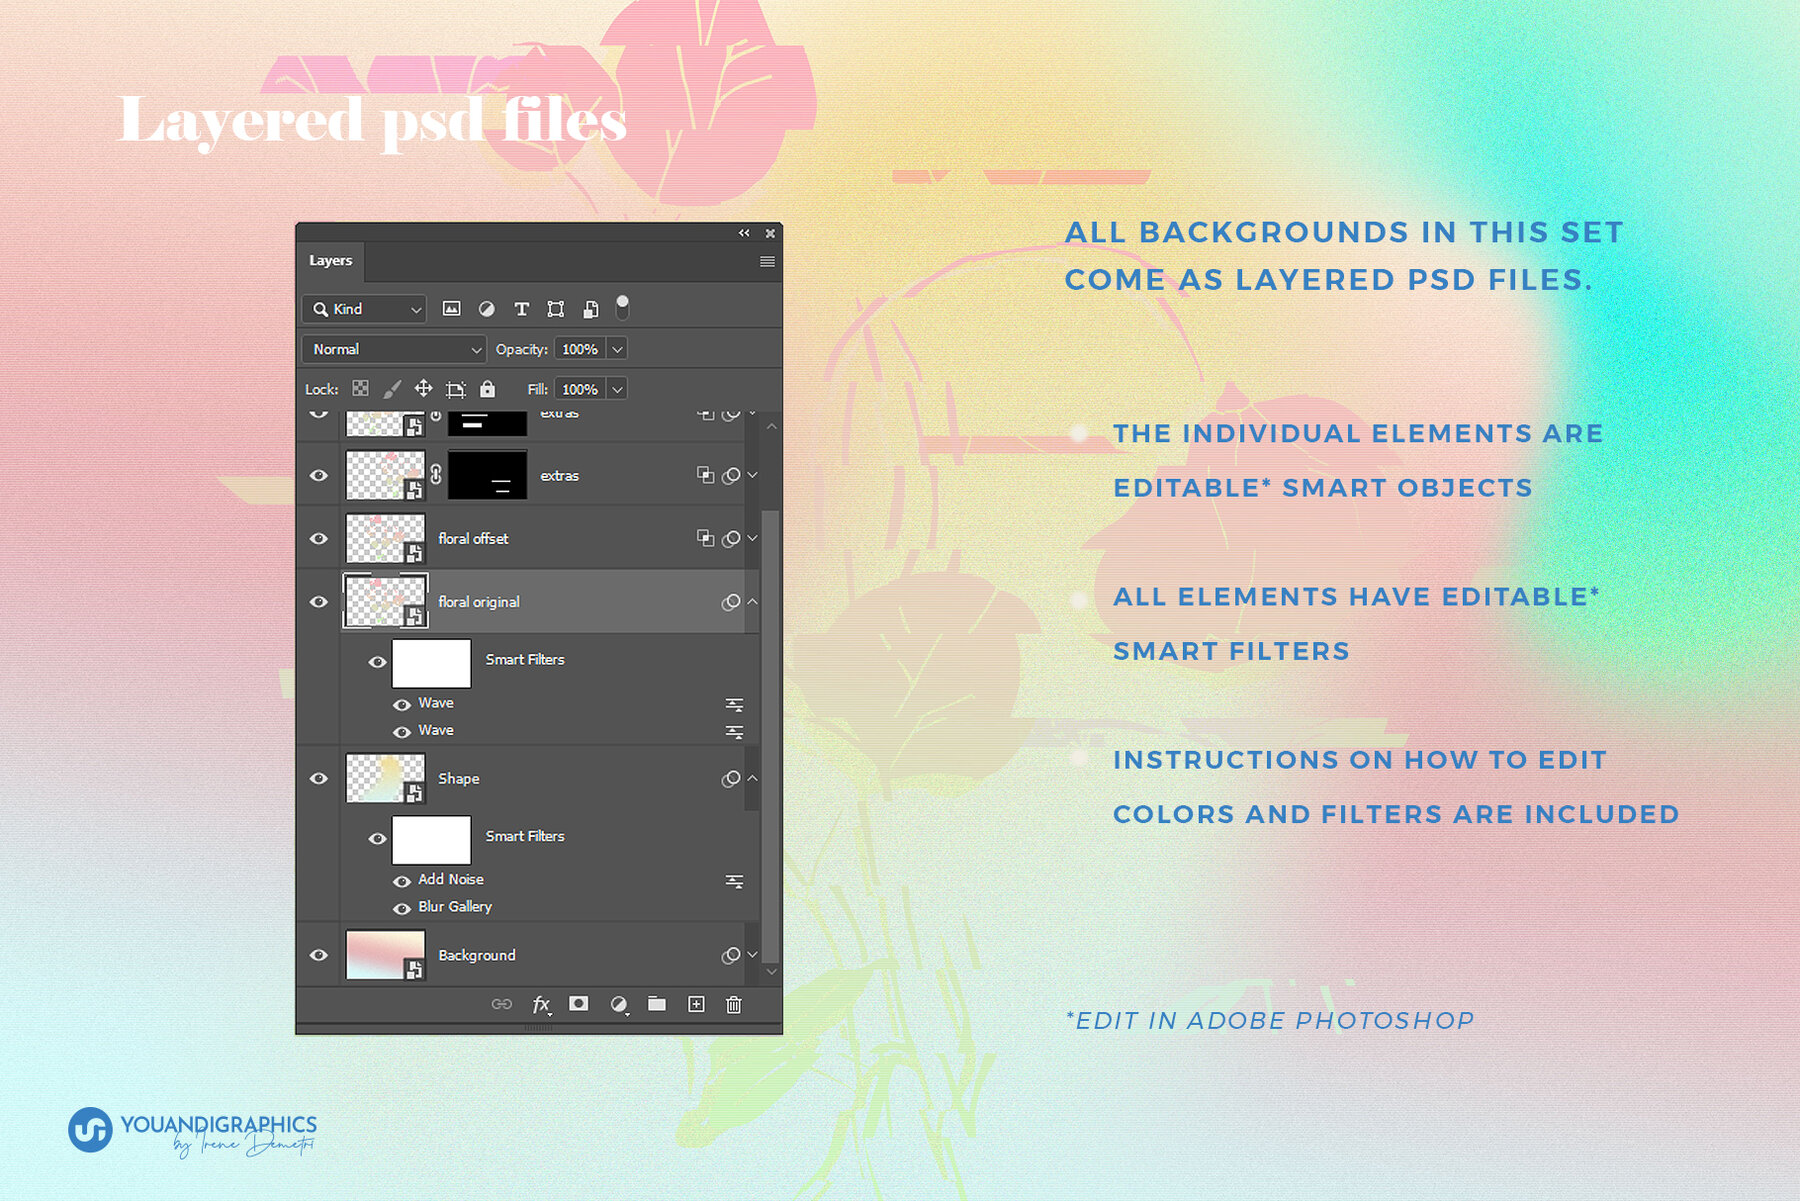Toggle Lock transparent pixels
The width and height of the screenshot is (1800, 1201).
tap(359, 389)
